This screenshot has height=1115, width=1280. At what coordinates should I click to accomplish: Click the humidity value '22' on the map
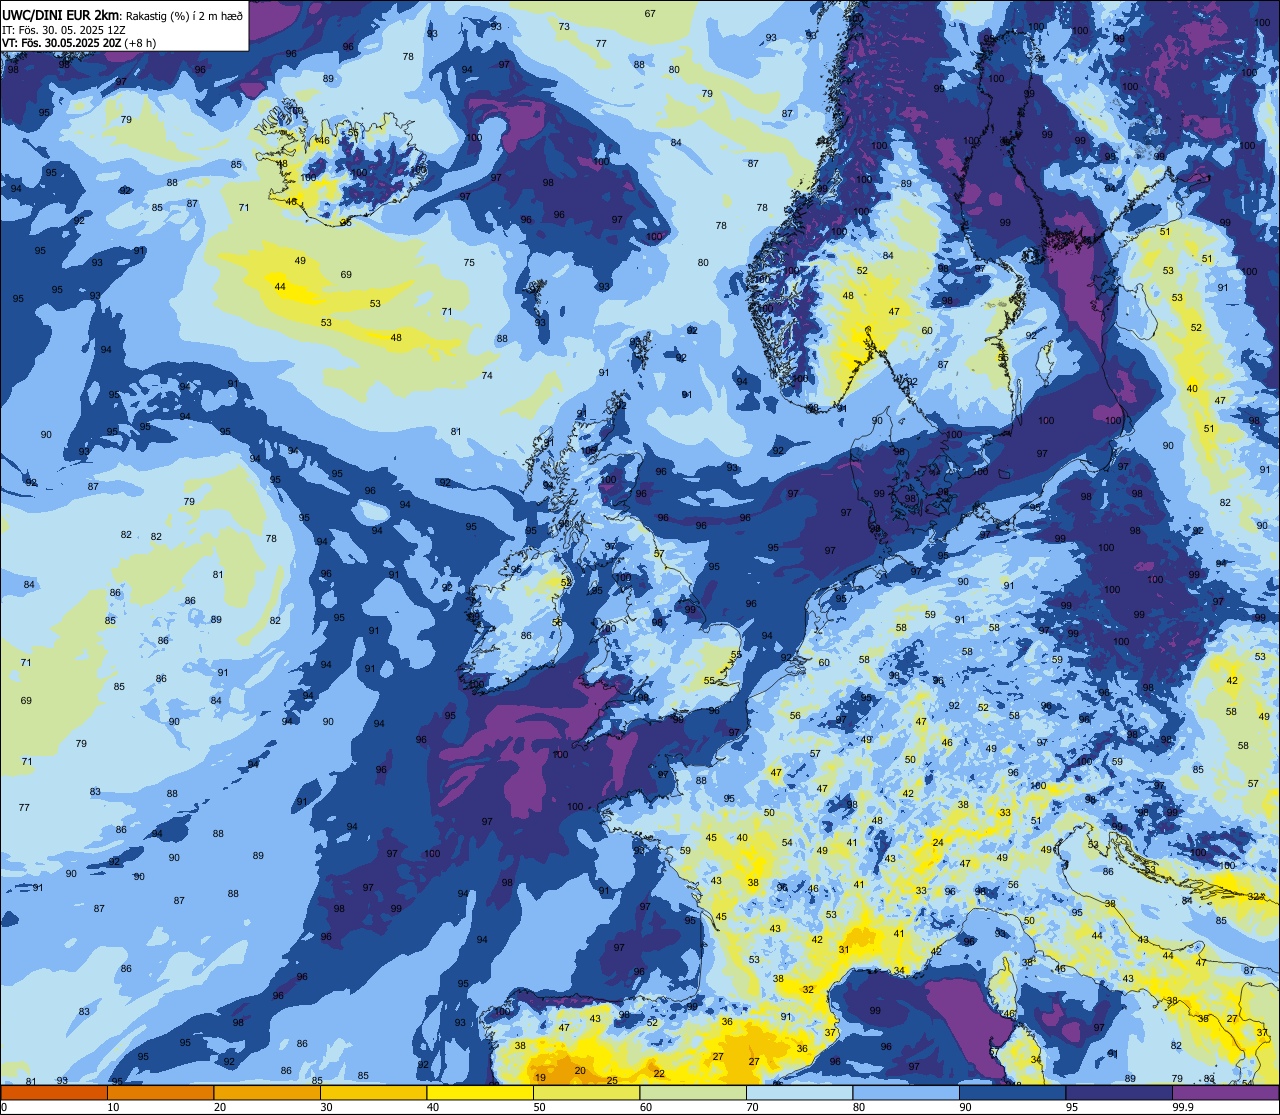point(659,1073)
